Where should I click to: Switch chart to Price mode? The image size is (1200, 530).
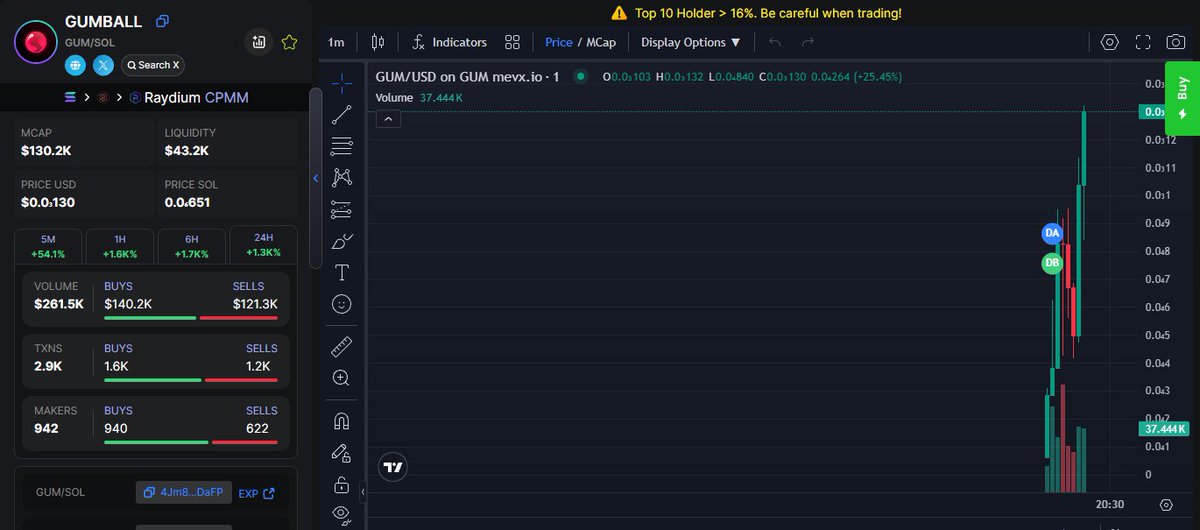[559, 42]
